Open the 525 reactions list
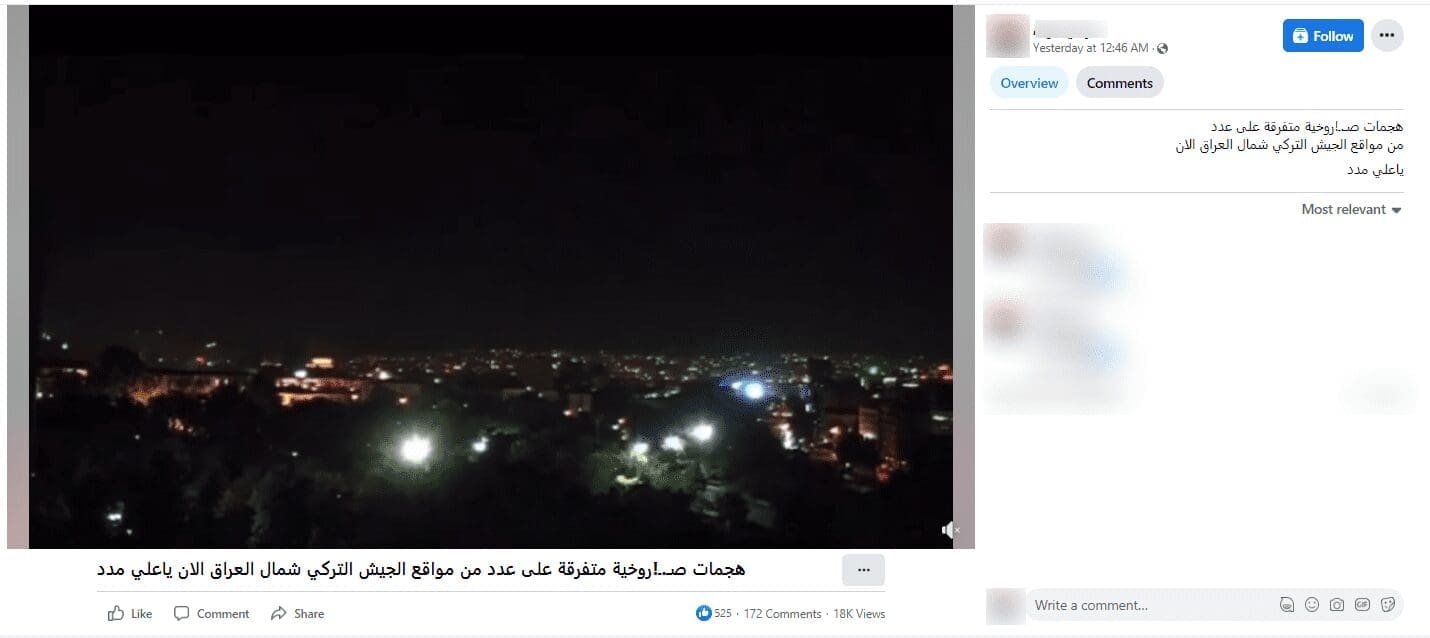 coord(714,614)
